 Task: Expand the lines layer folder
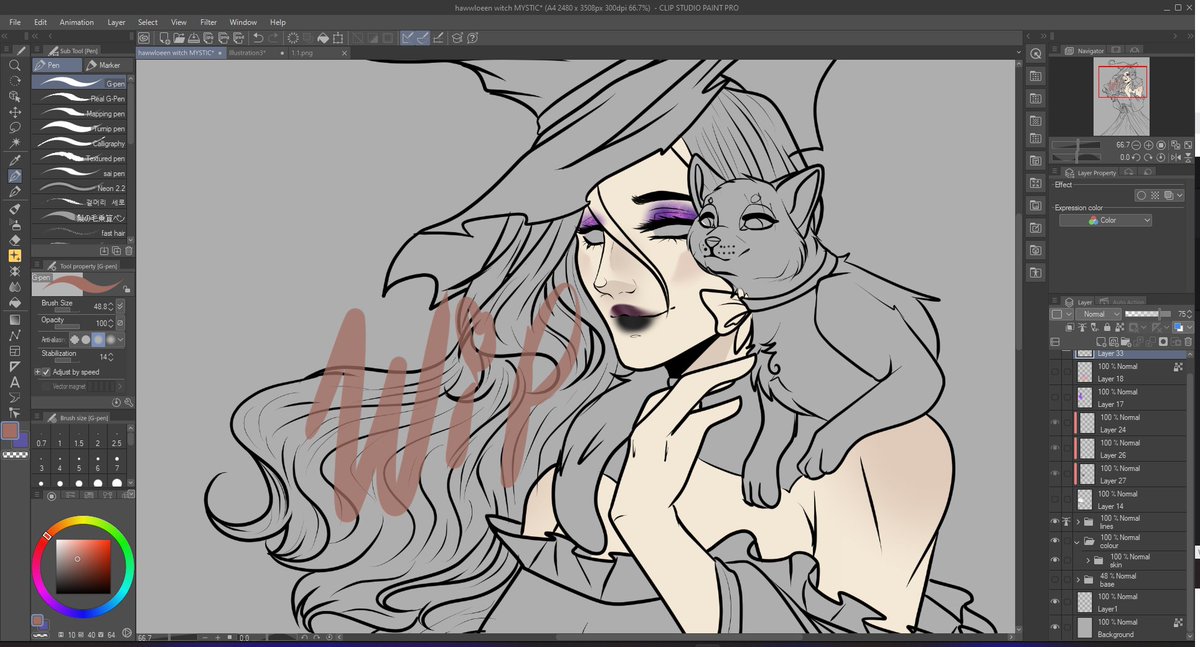pyautogui.click(x=1078, y=521)
